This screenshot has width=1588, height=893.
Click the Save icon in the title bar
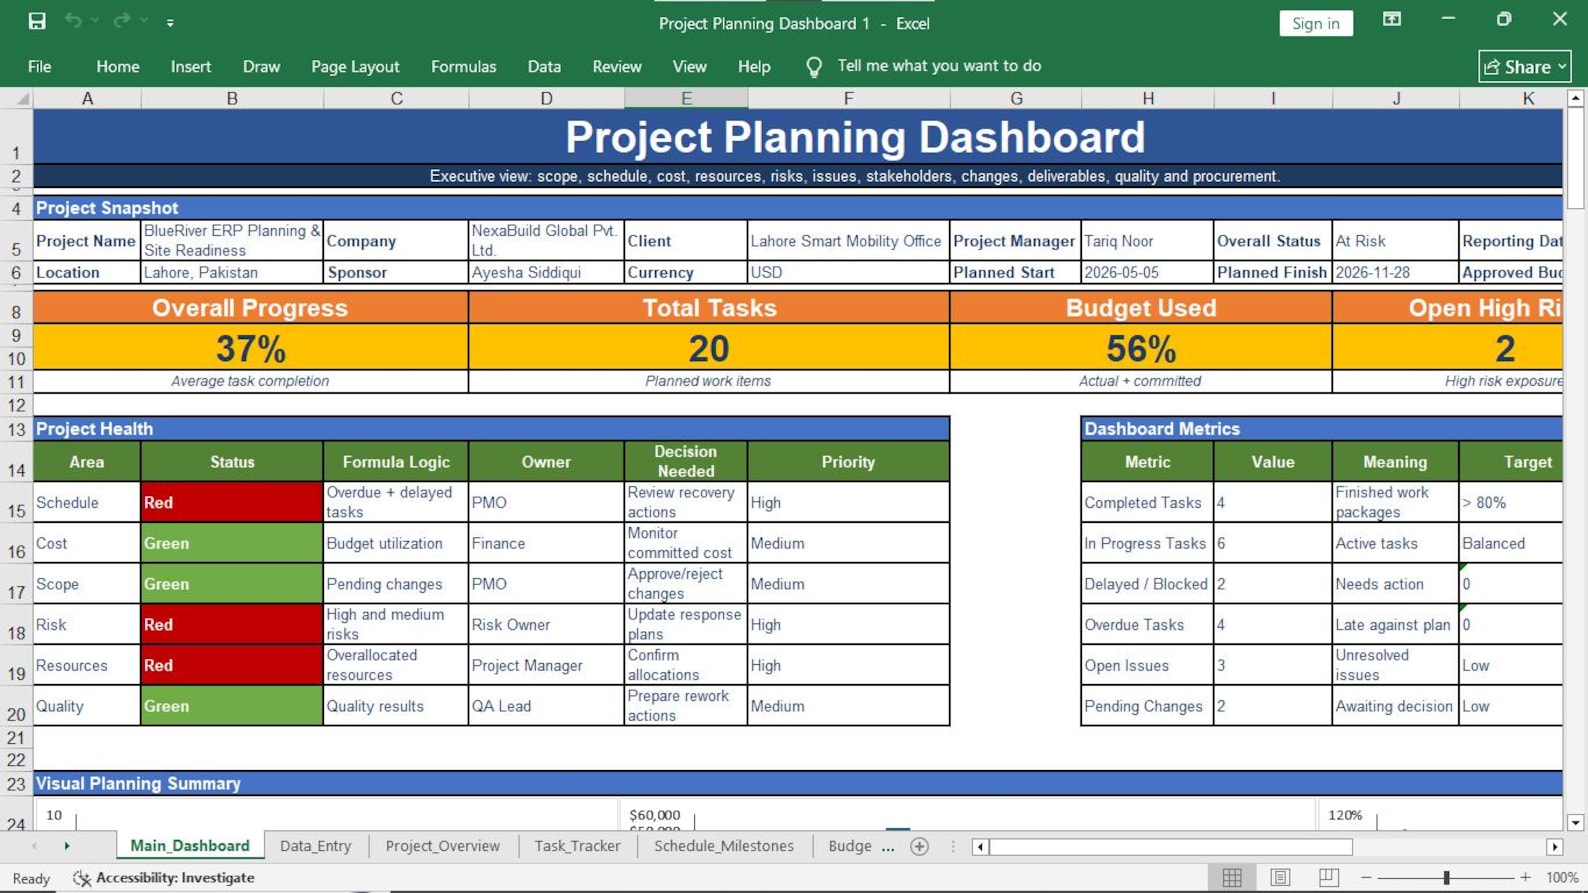click(x=37, y=21)
